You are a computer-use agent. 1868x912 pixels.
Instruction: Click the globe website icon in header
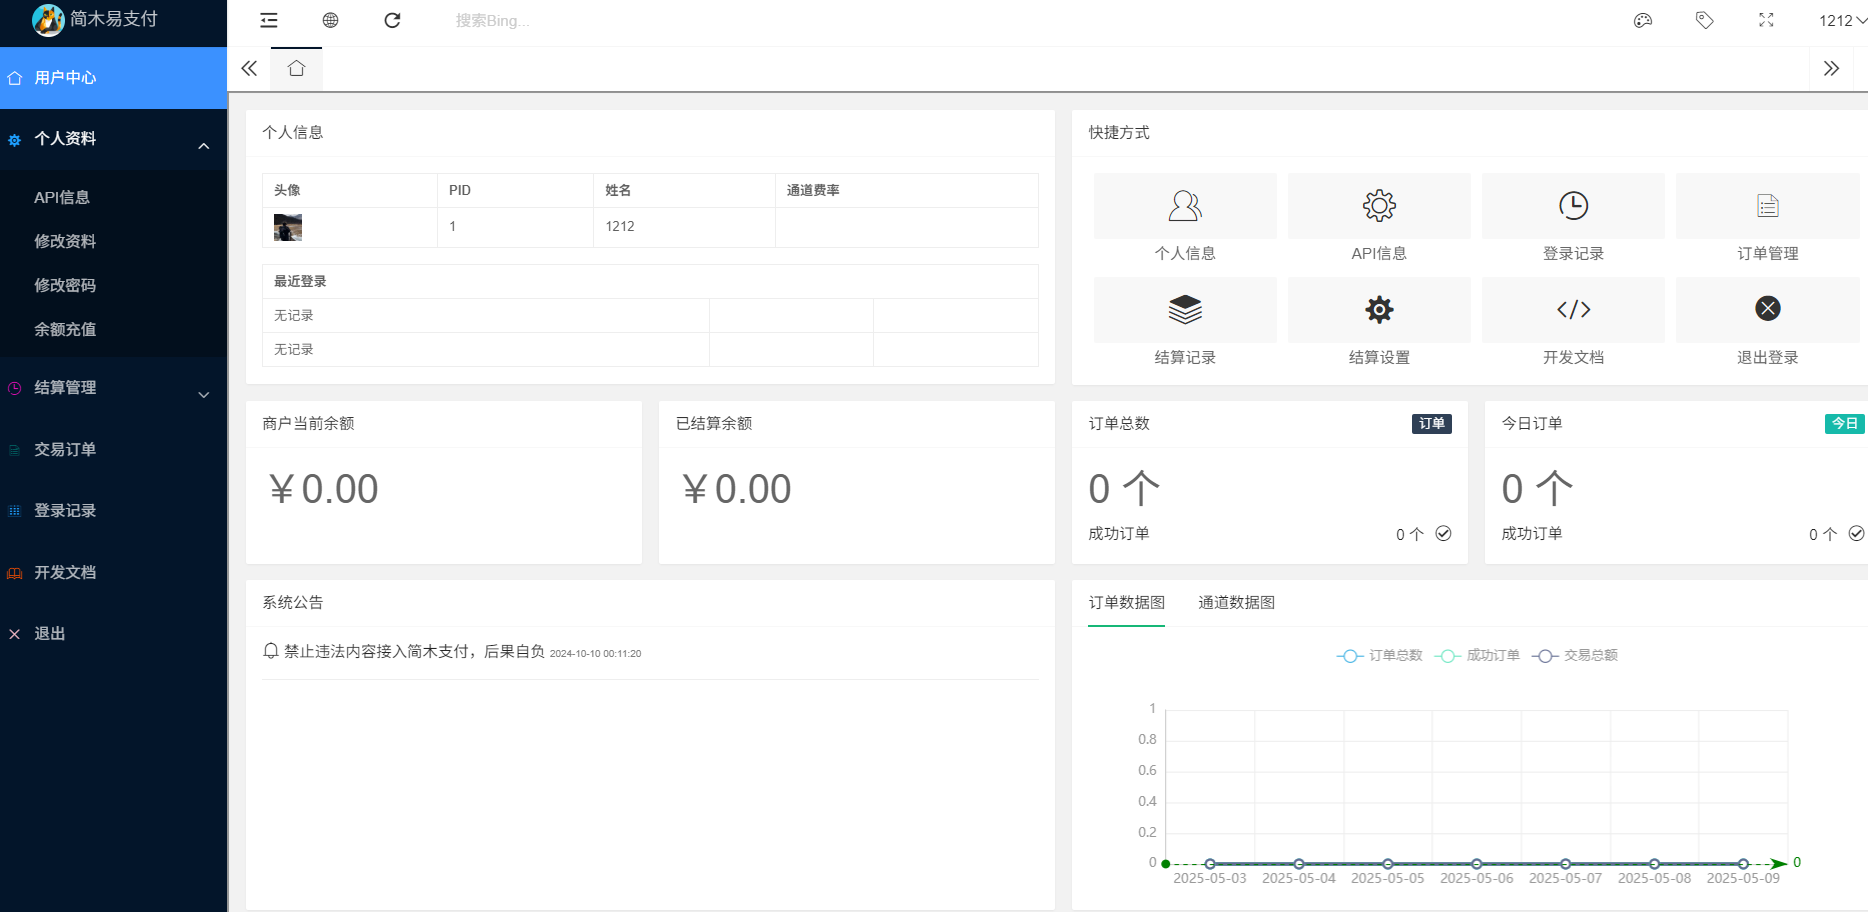coord(330,21)
